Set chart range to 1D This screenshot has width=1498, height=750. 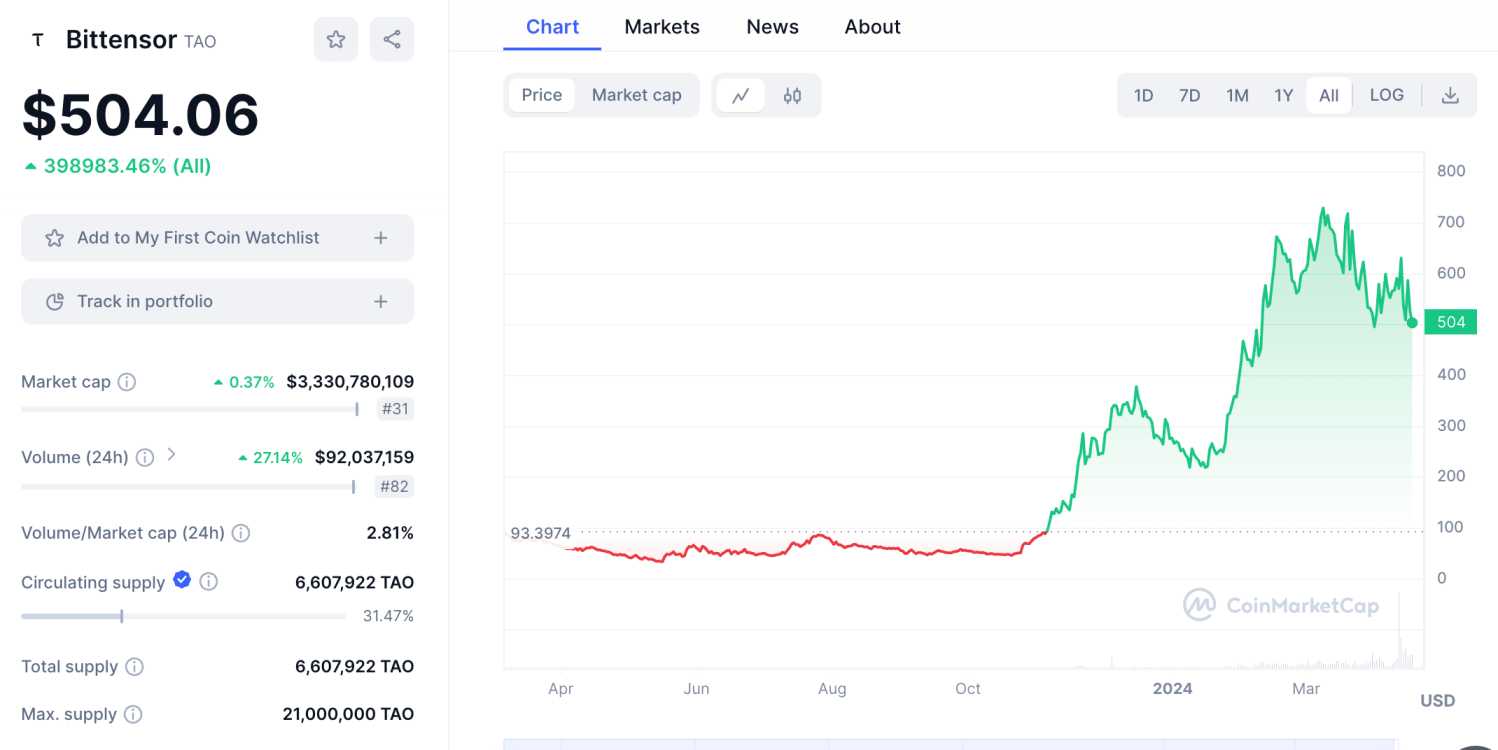coord(1143,95)
